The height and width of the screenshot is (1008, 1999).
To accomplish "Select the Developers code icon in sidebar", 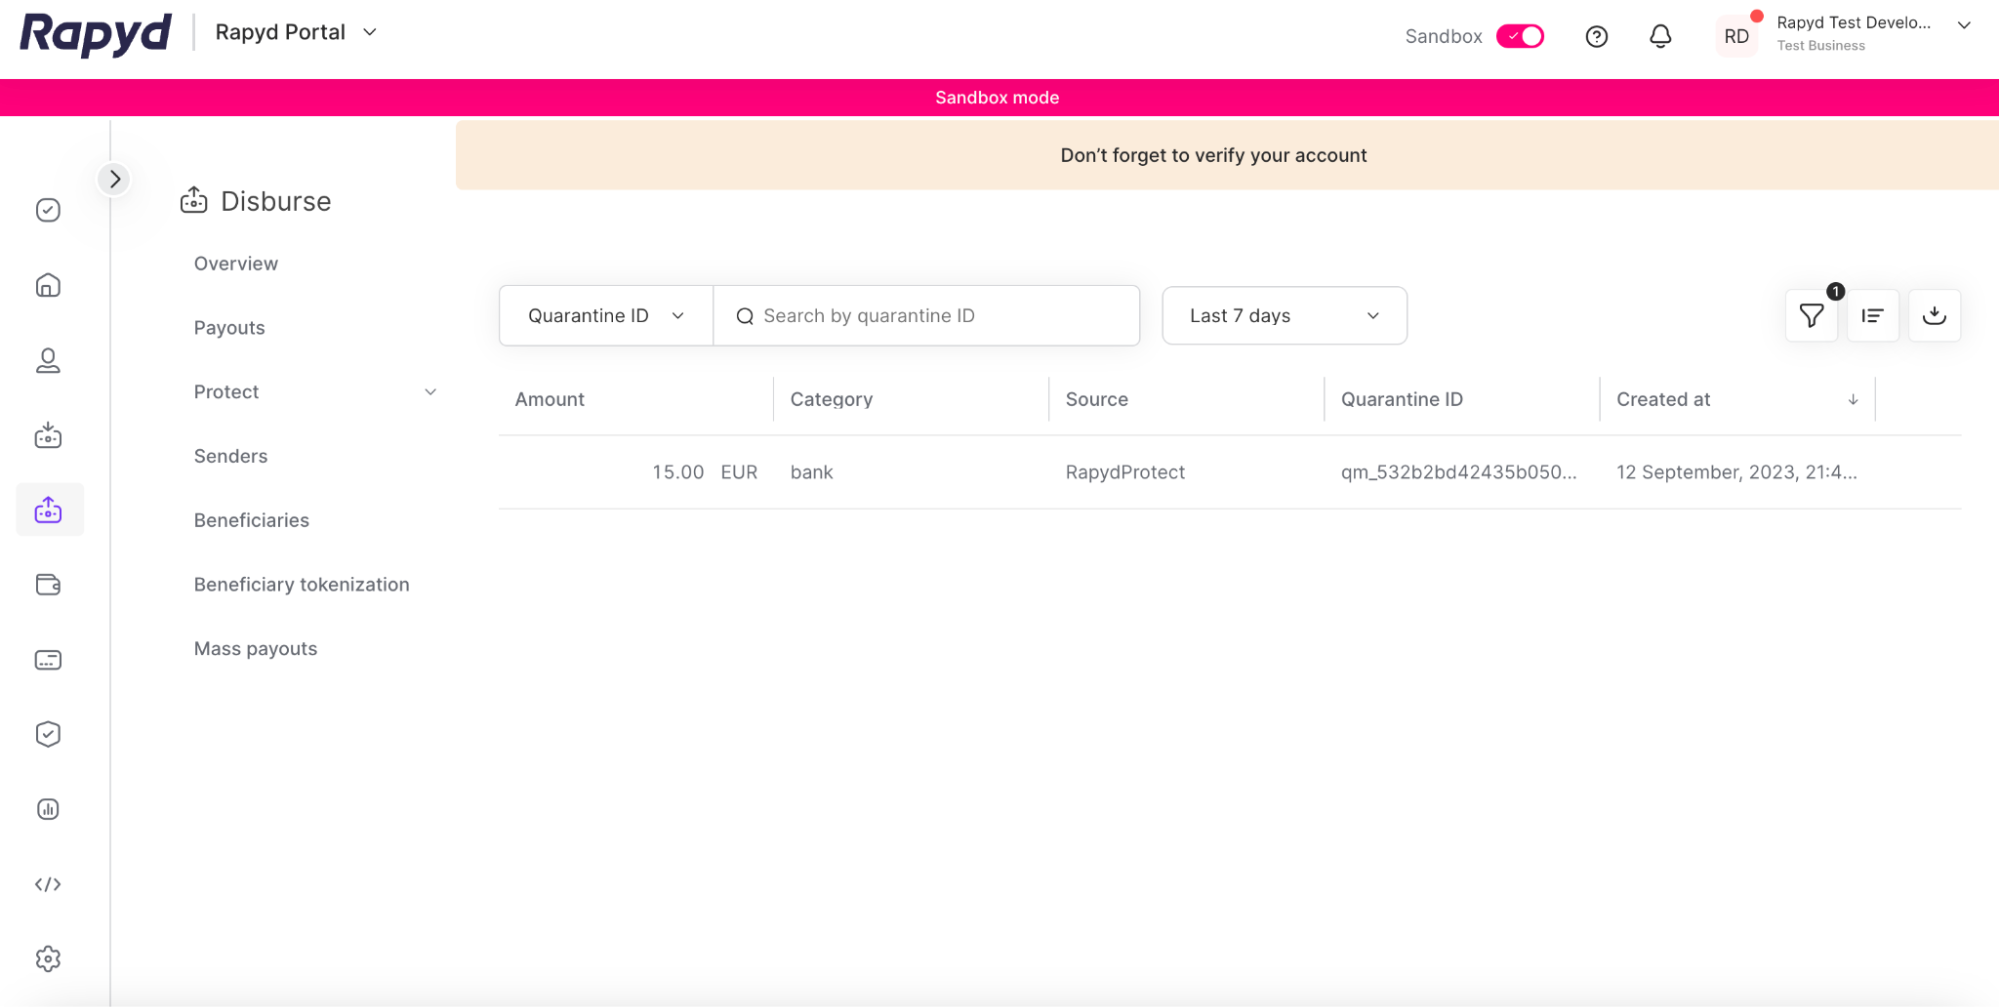I will click(47, 883).
